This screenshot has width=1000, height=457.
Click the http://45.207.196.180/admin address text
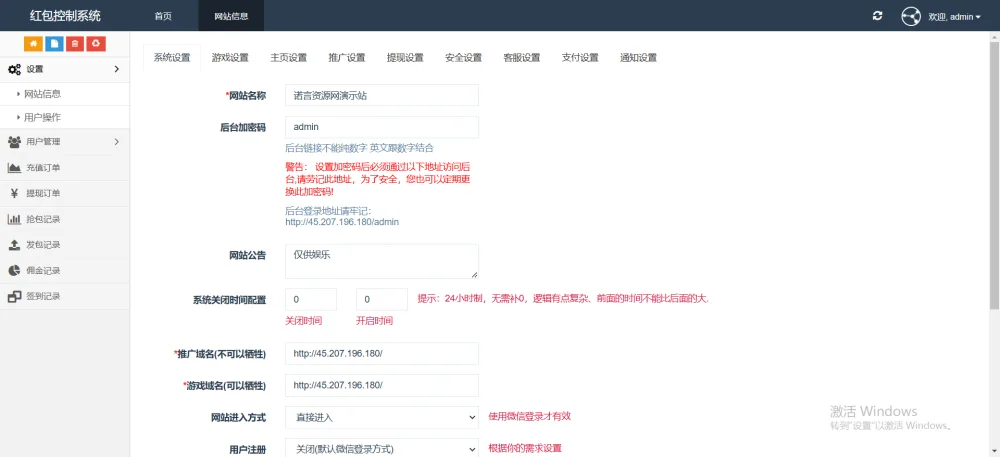[x=342, y=222]
